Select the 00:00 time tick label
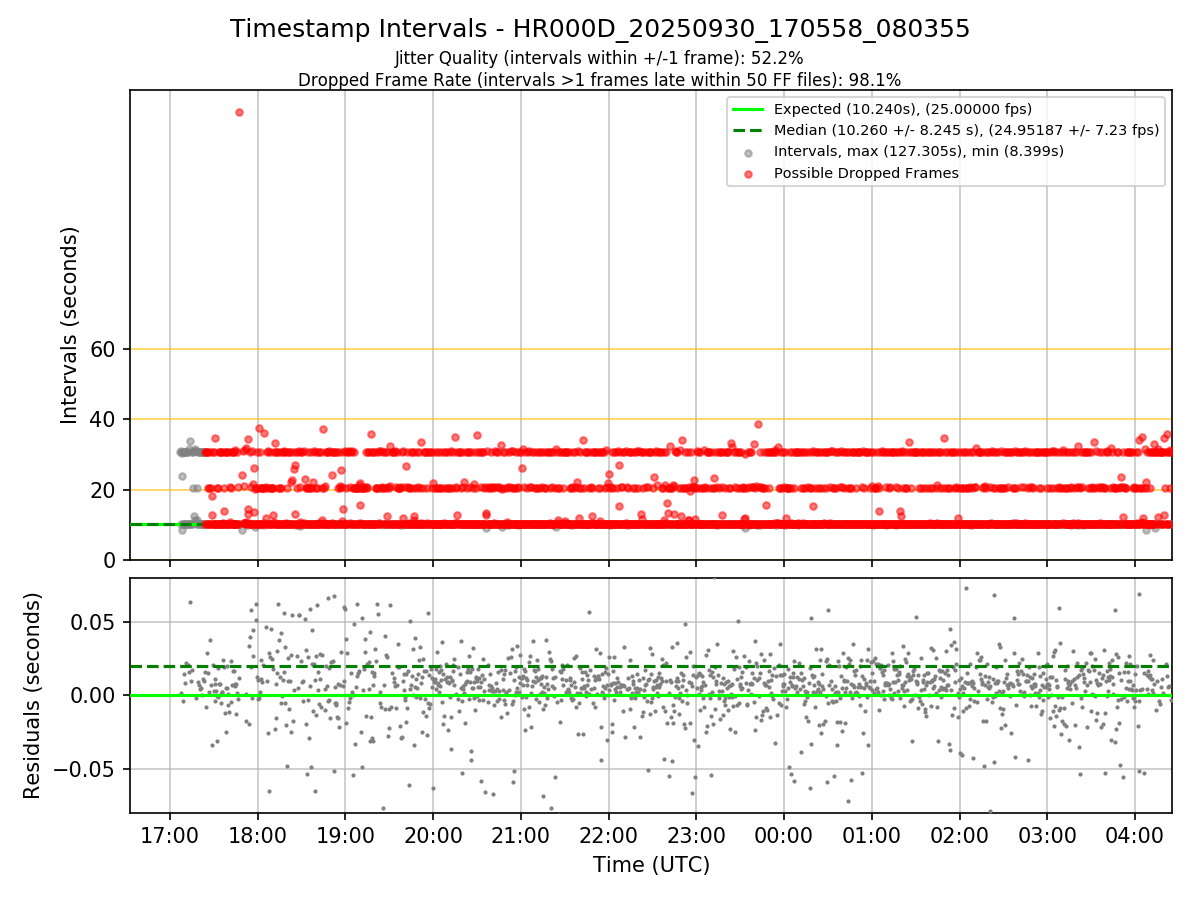Screen dimensions: 1200x900 (784, 834)
